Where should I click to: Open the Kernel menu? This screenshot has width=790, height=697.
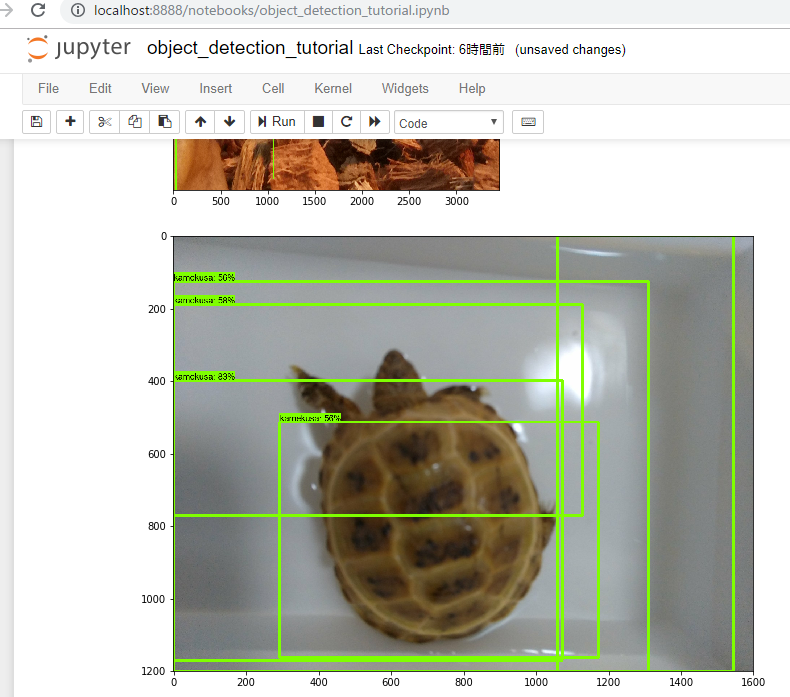coord(333,89)
